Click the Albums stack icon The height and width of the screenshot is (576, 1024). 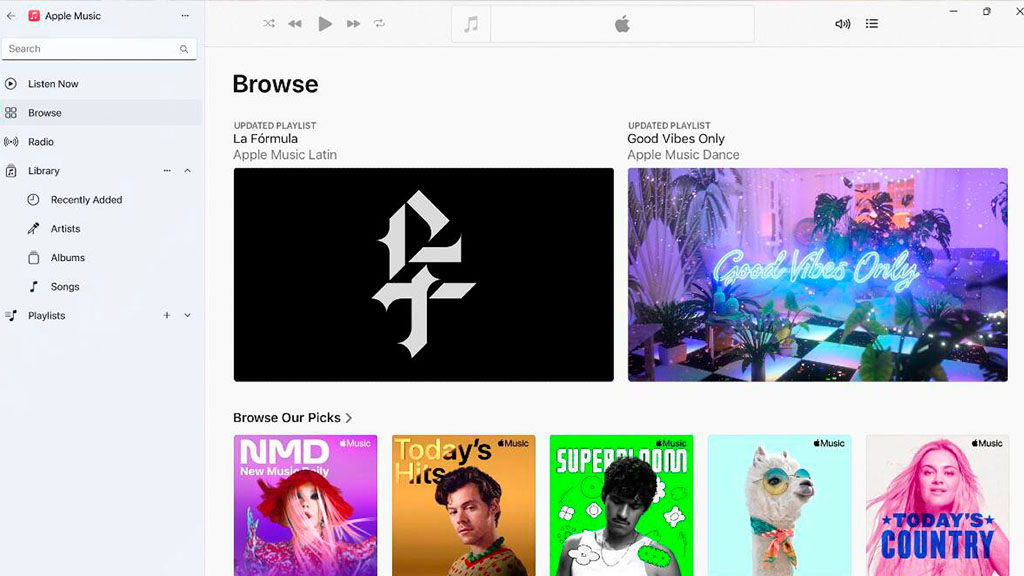(33, 257)
